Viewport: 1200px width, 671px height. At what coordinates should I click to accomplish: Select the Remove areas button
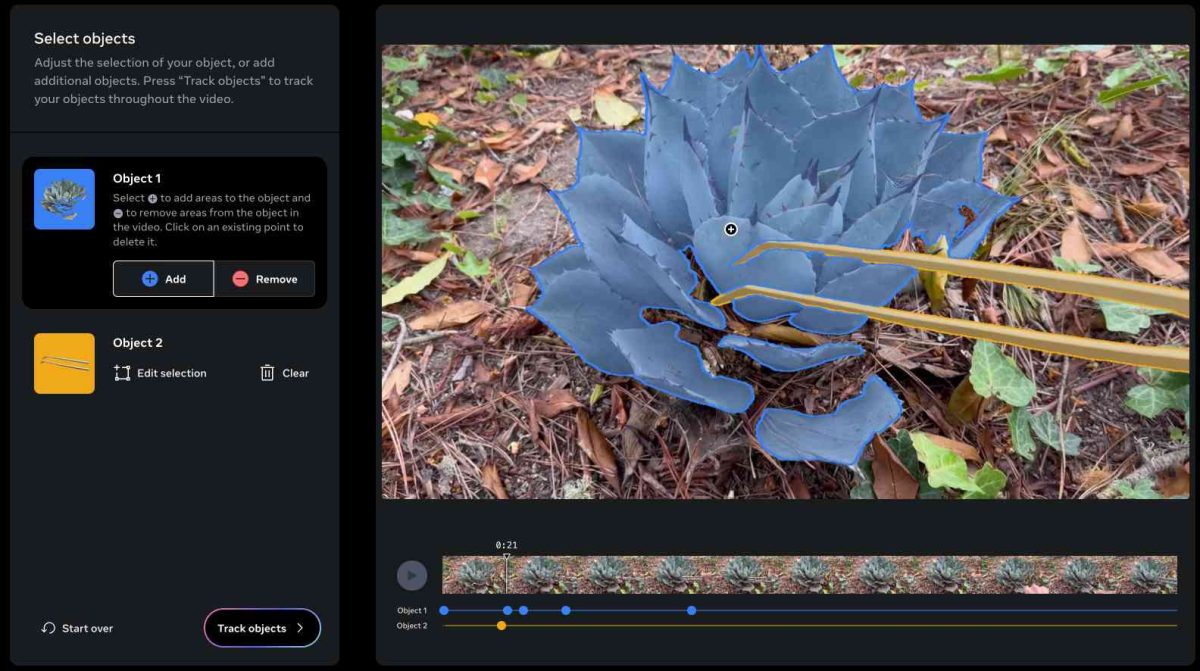265,279
